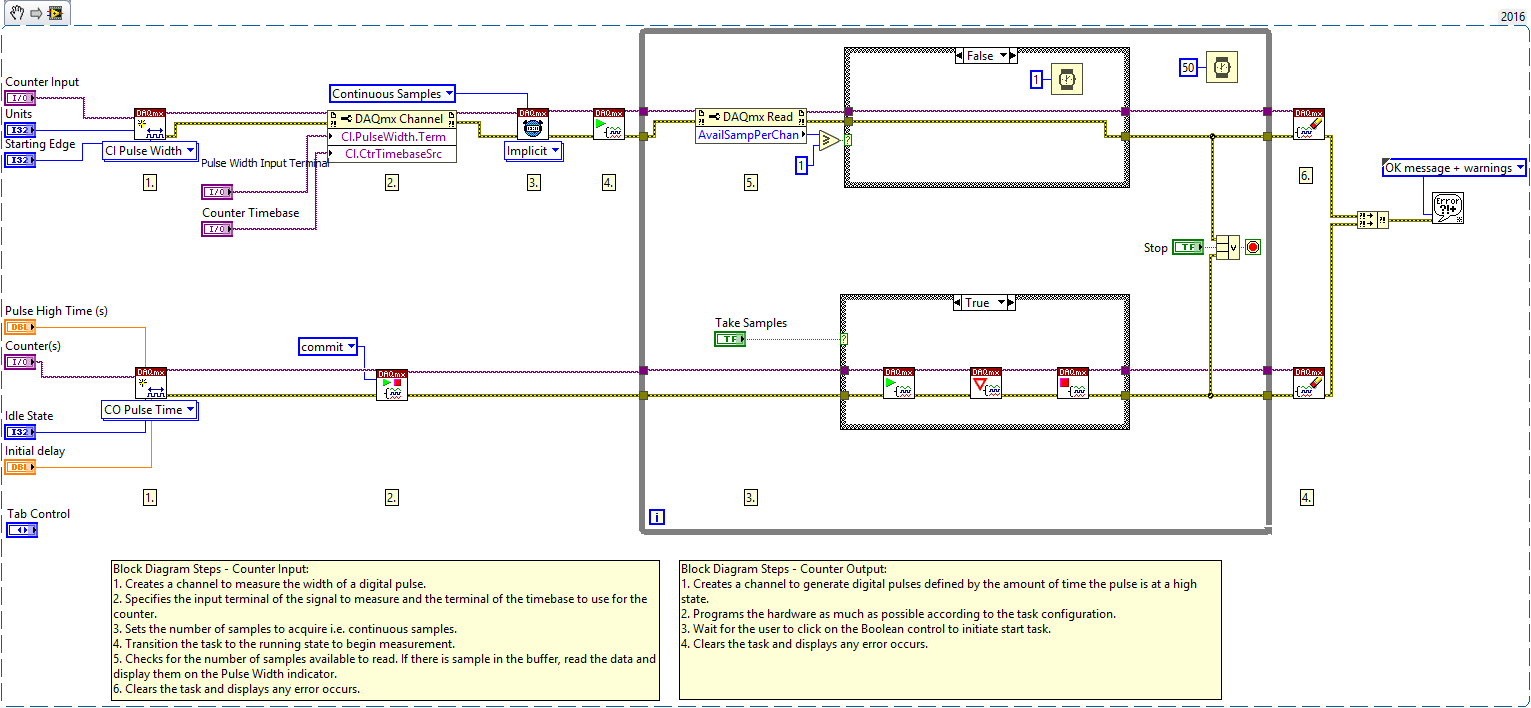The height and width of the screenshot is (708, 1531).
Task: Select the OK message + warnings option
Action: point(1454,168)
